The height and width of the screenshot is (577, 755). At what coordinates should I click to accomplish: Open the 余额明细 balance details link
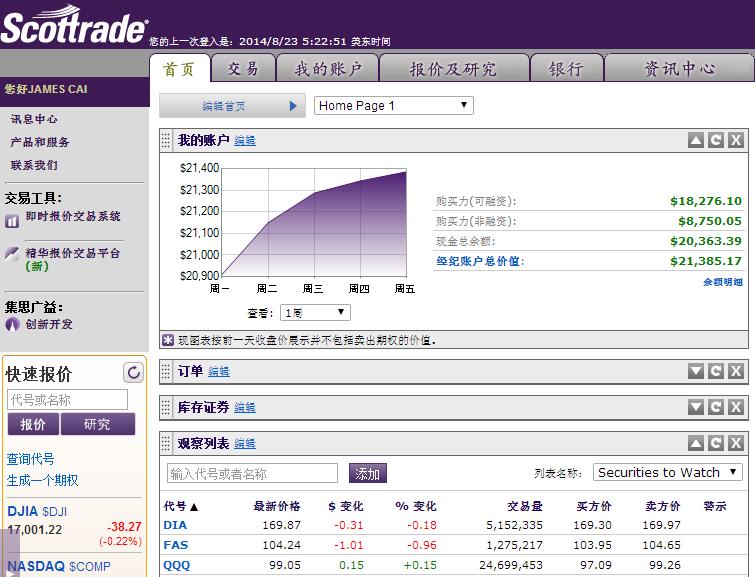tap(722, 282)
